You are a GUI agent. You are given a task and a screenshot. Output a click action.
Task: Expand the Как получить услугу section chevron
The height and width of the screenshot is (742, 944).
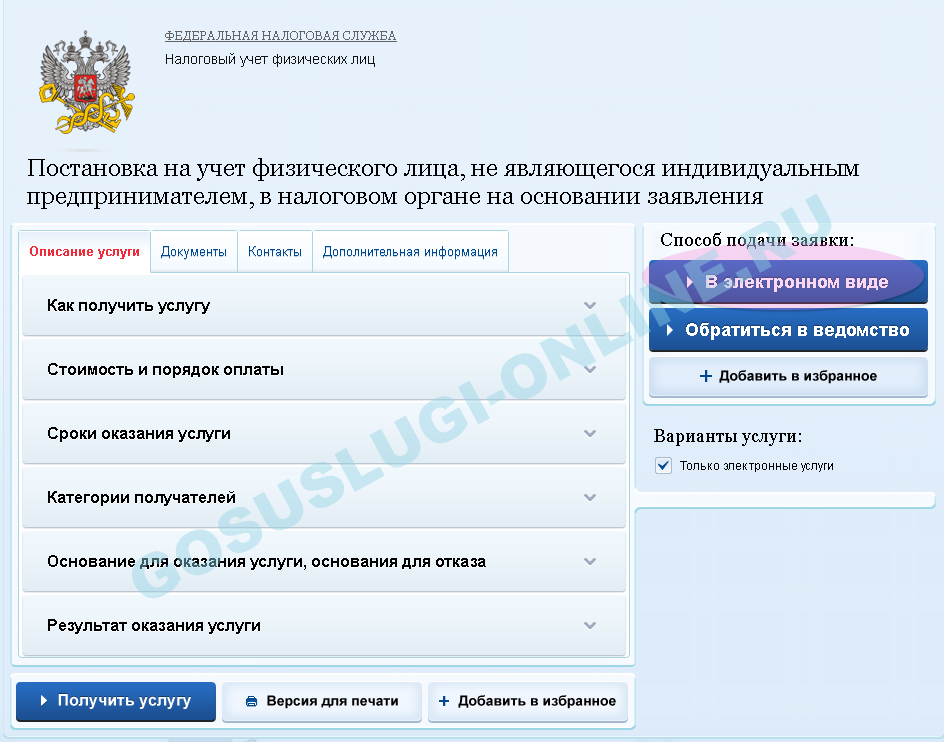(x=590, y=305)
